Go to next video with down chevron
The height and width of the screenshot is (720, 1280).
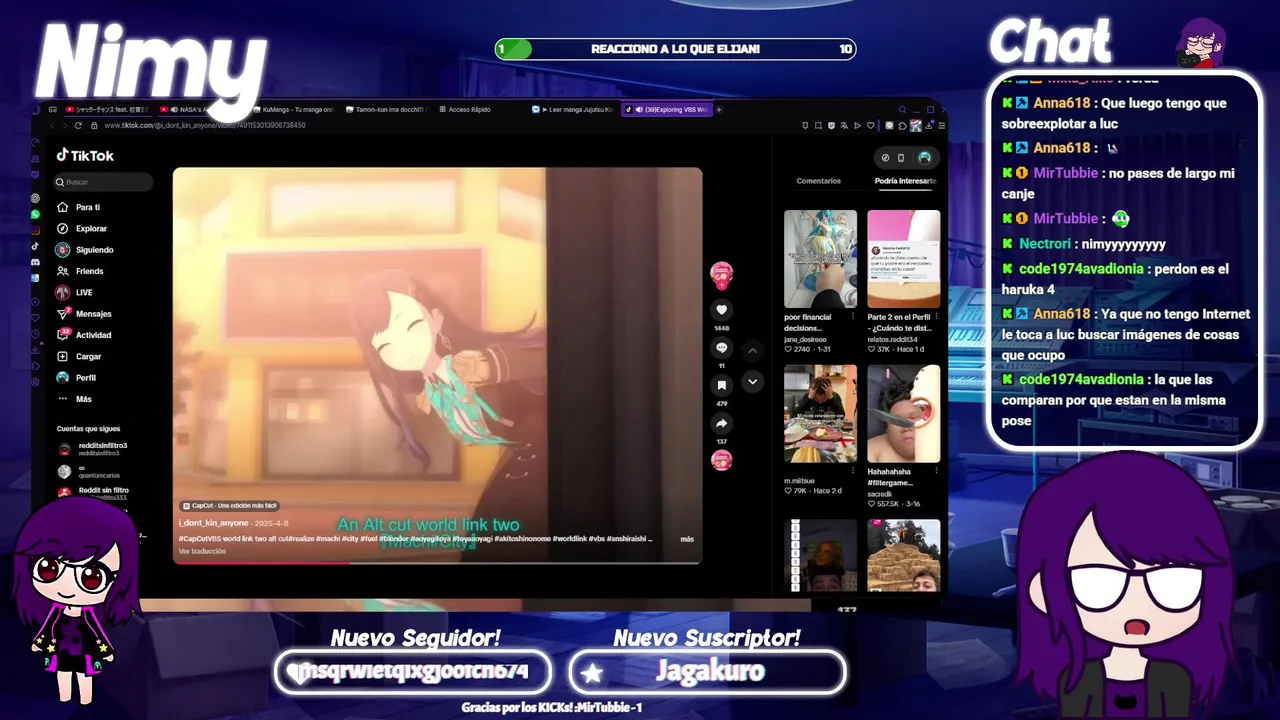[753, 381]
